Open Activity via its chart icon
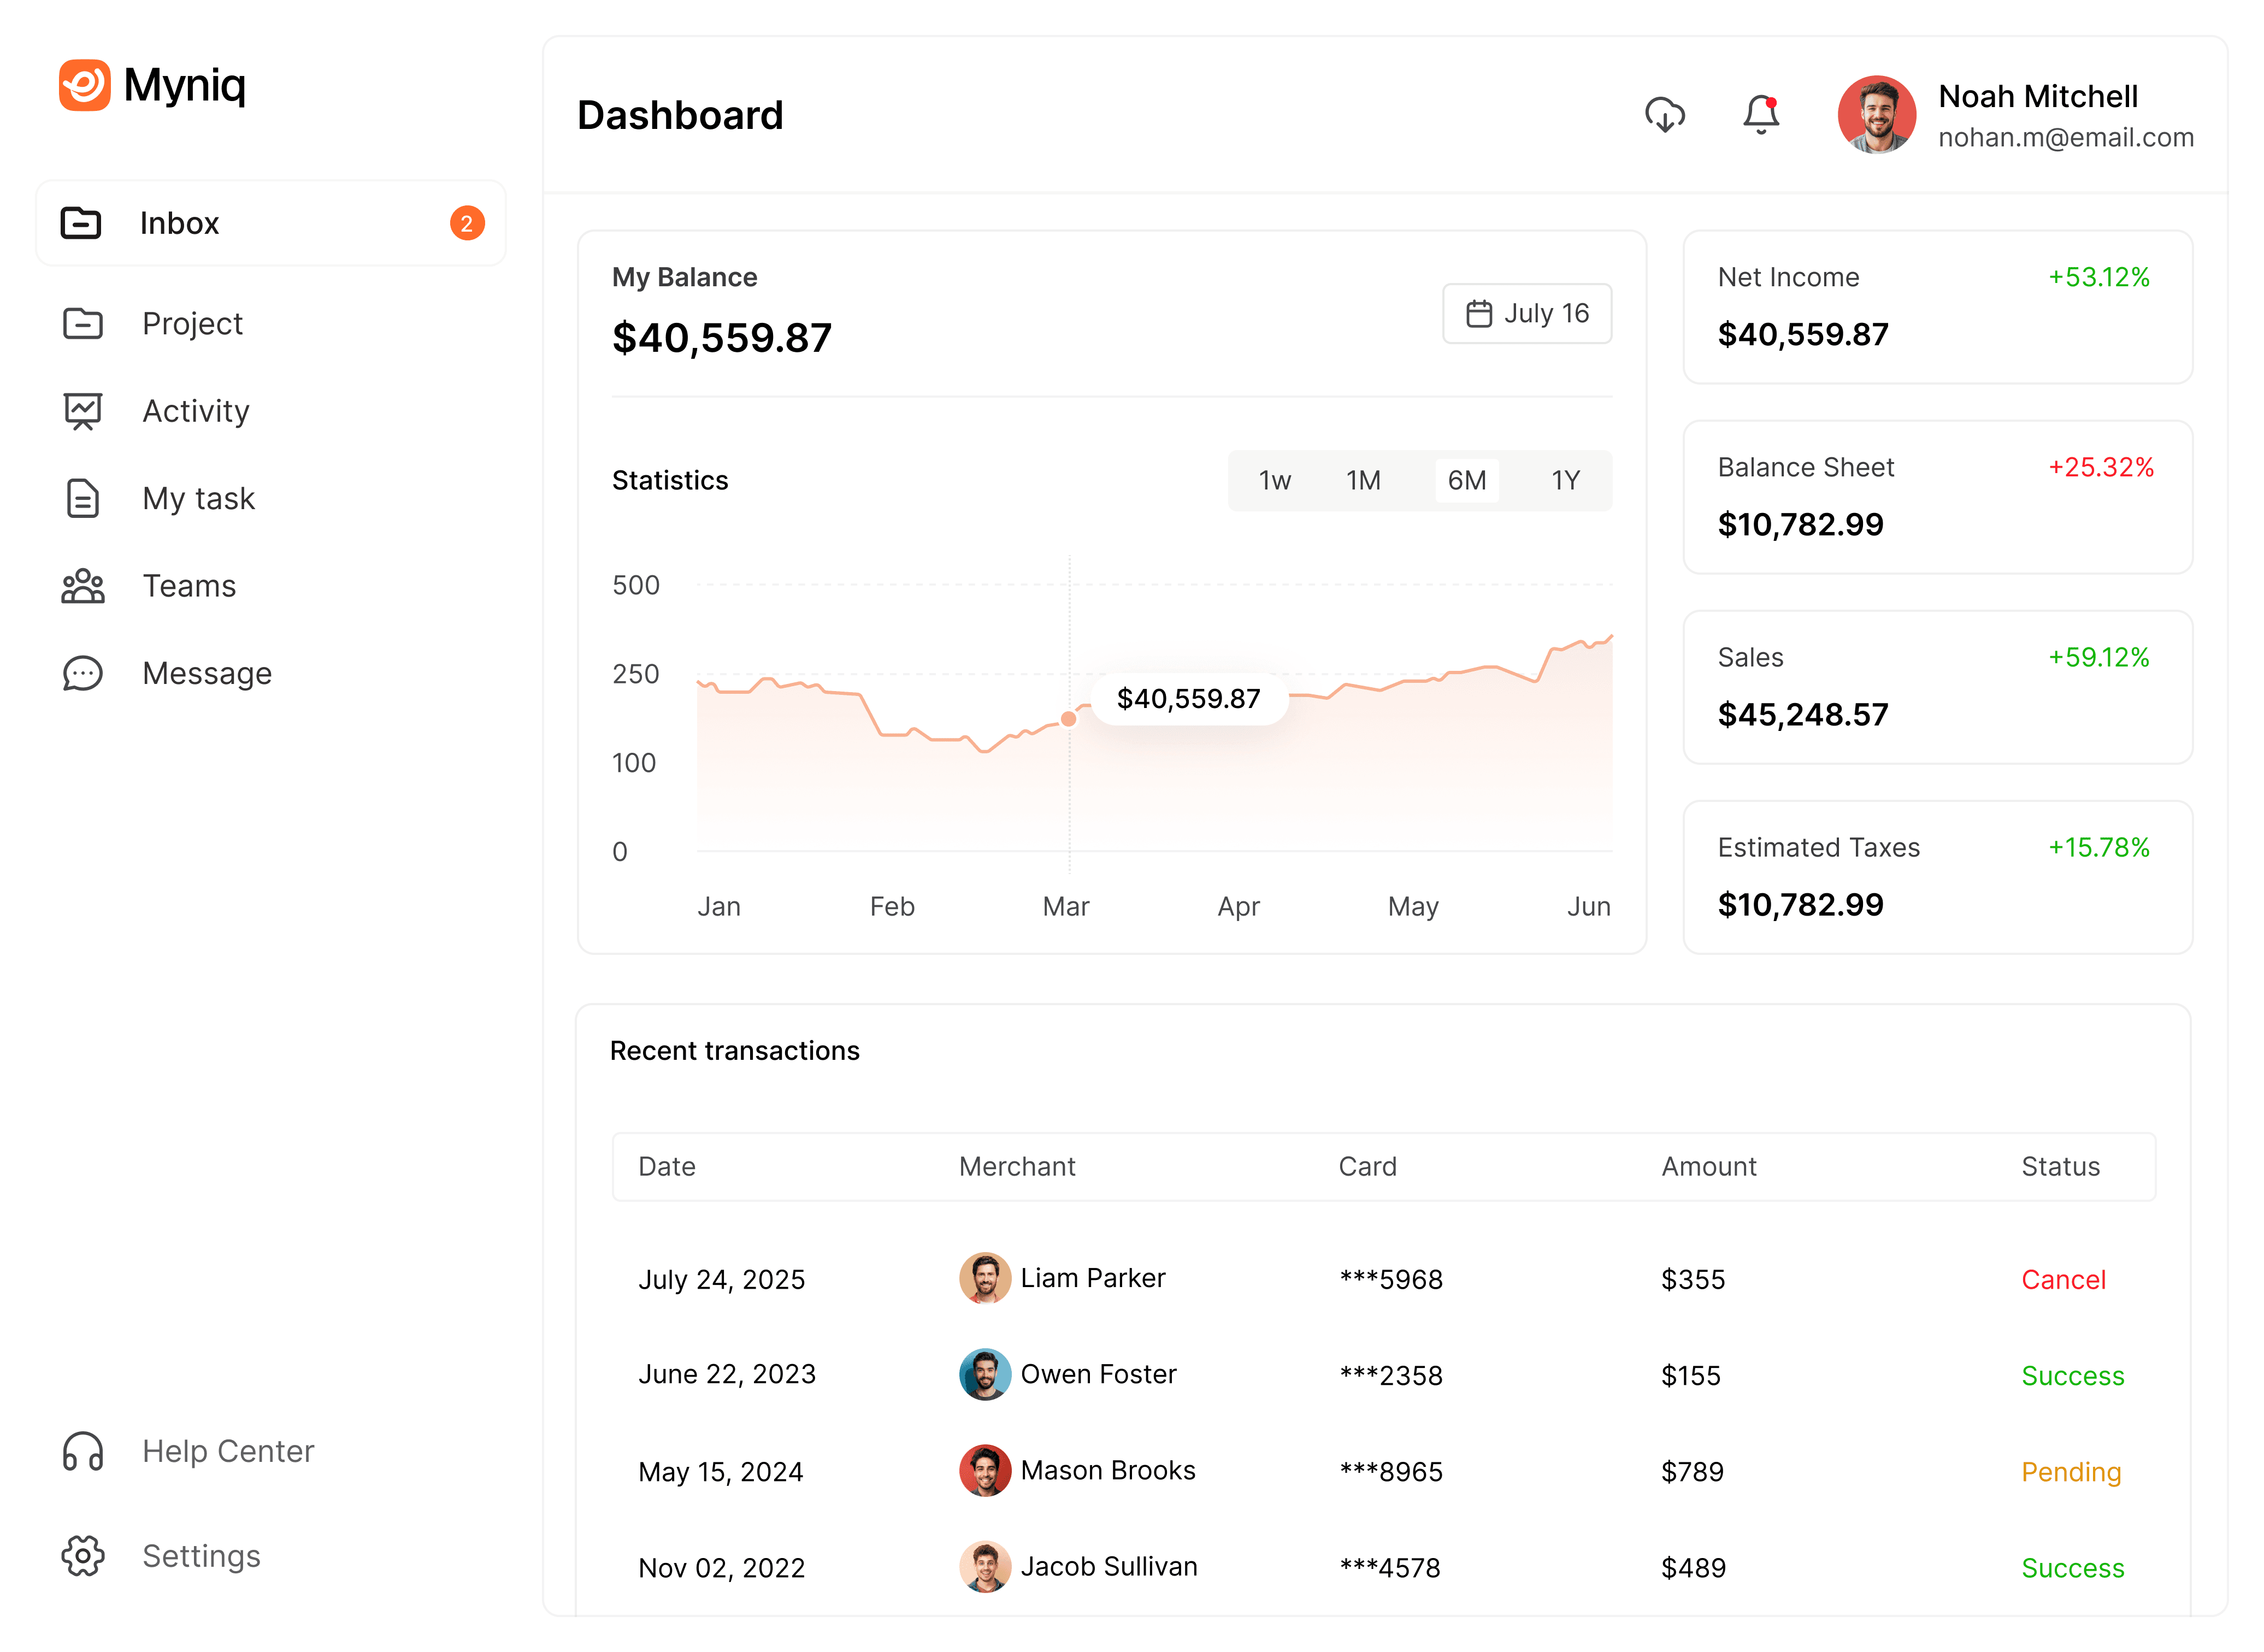Viewport: 2264px width, 1652px height. 82,411
